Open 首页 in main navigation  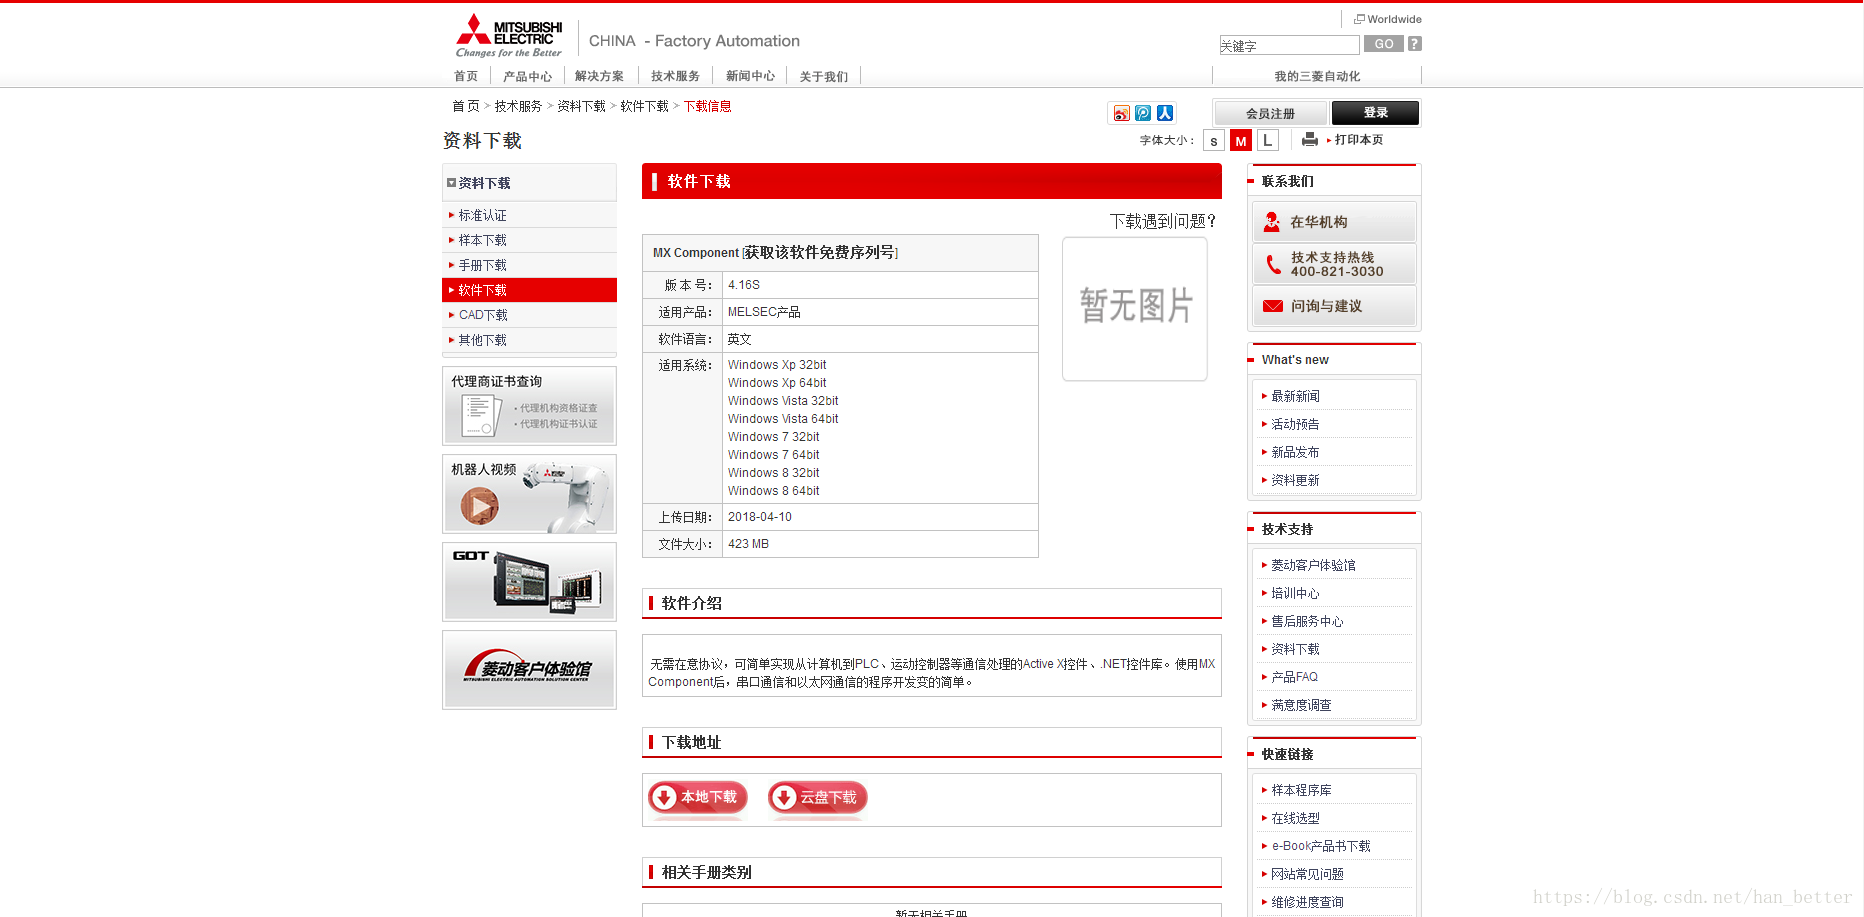click(x=466, y=76)
